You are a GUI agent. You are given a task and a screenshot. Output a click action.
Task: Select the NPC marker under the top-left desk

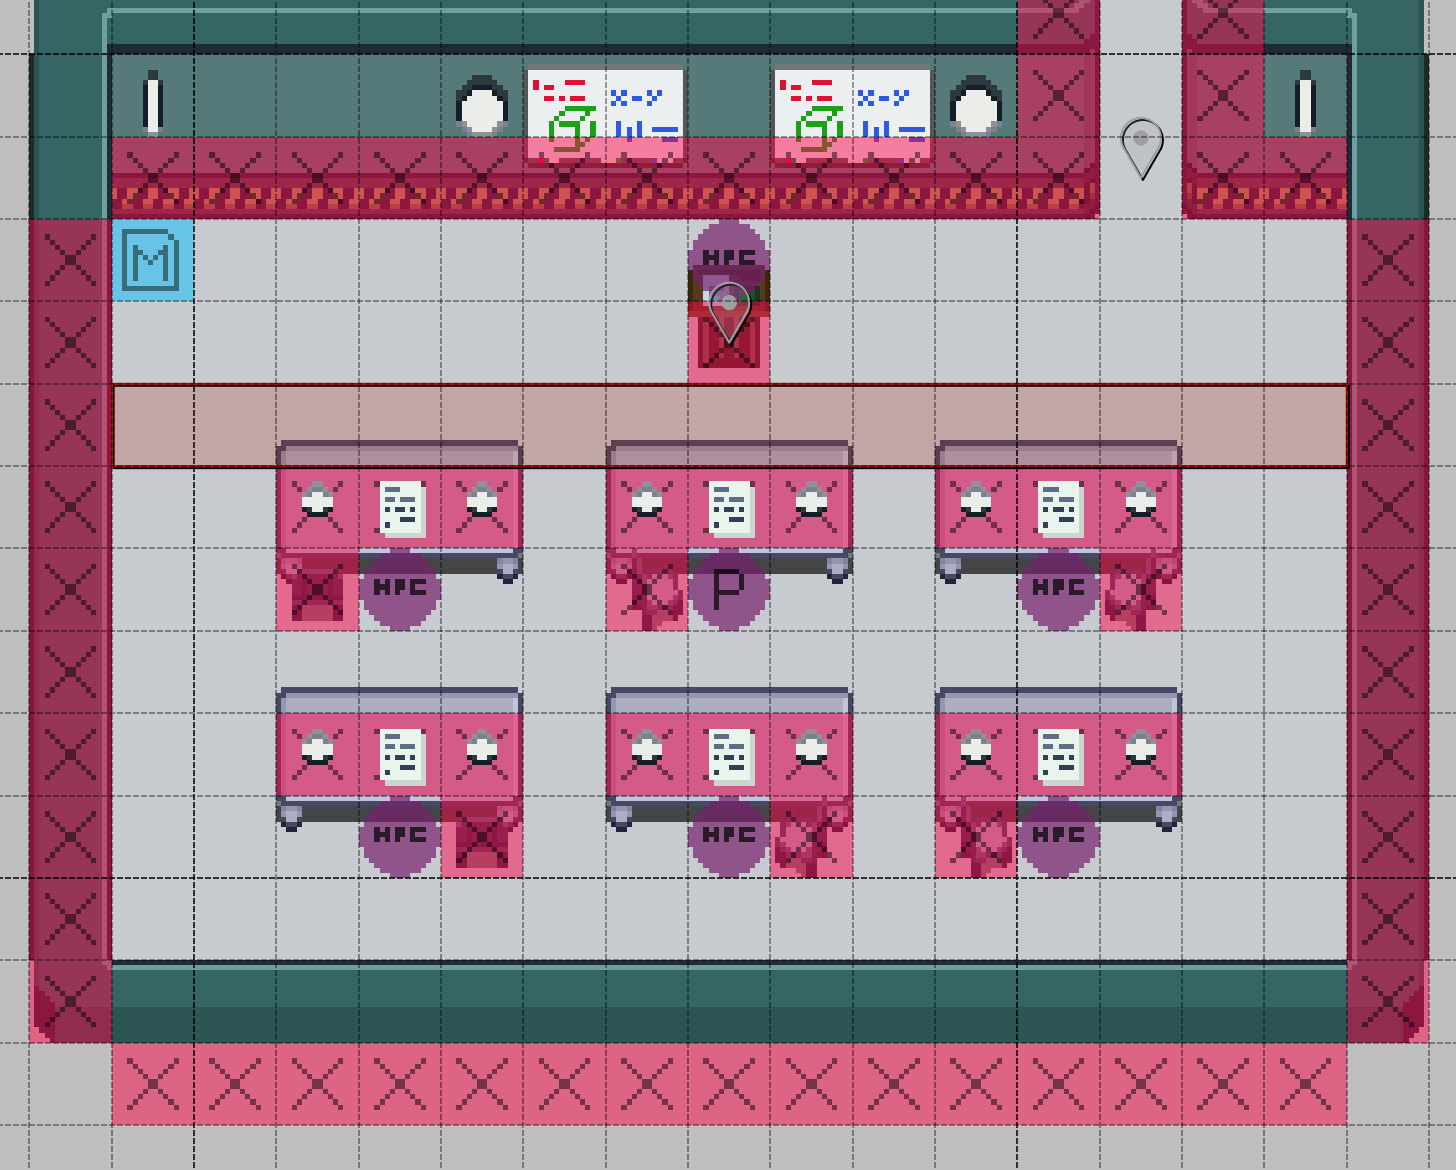coord(400,590)
